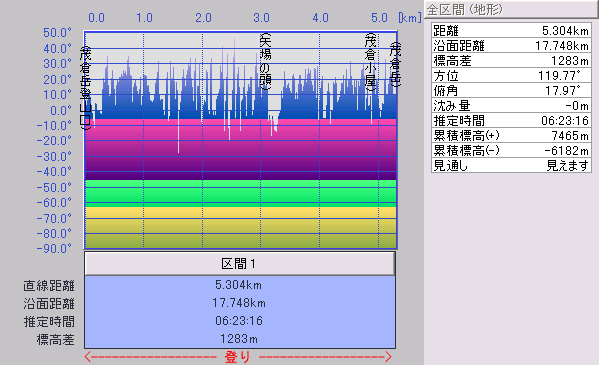
Task: Click the 区間1 section header button
Action: 240,263
